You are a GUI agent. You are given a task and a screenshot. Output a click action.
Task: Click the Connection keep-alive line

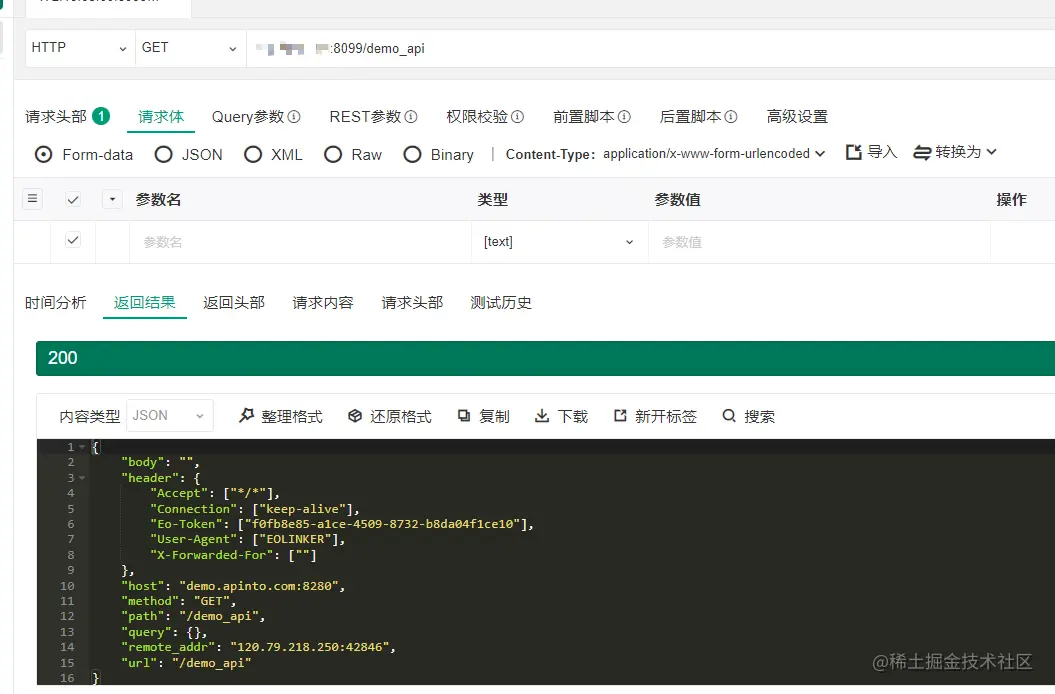pos(255,509)
